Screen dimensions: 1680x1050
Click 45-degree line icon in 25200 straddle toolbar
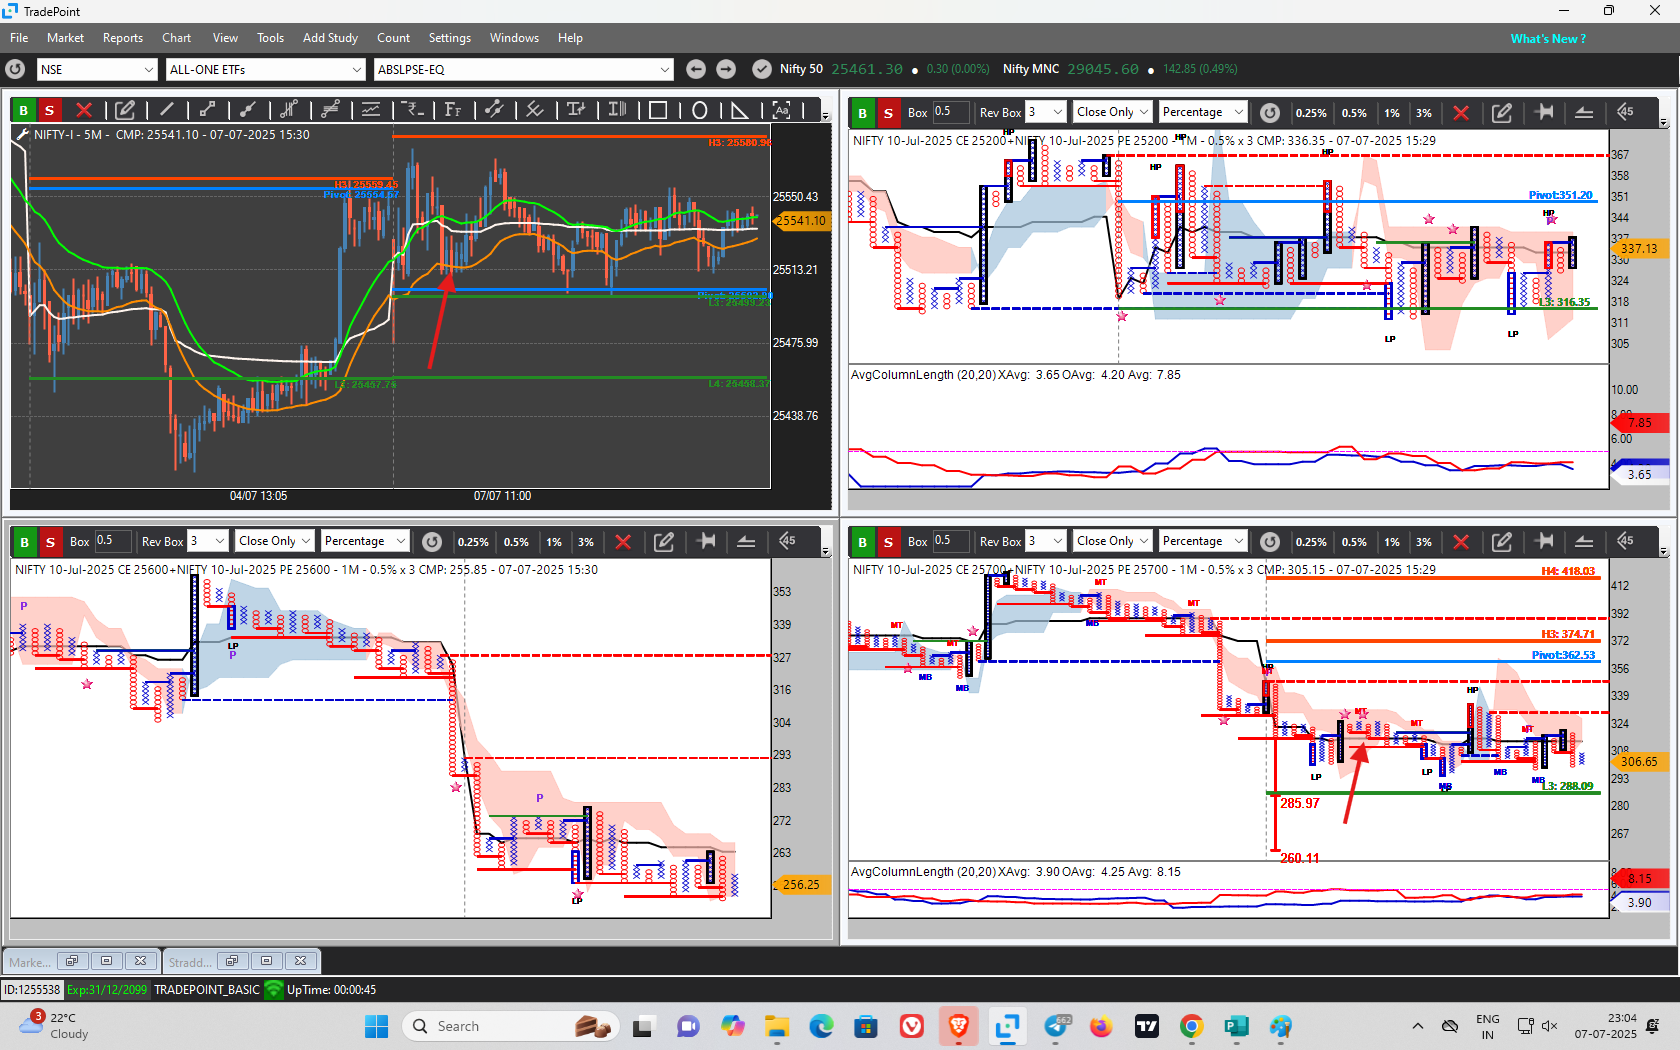pyautogui.click(x=1625, y=112)
